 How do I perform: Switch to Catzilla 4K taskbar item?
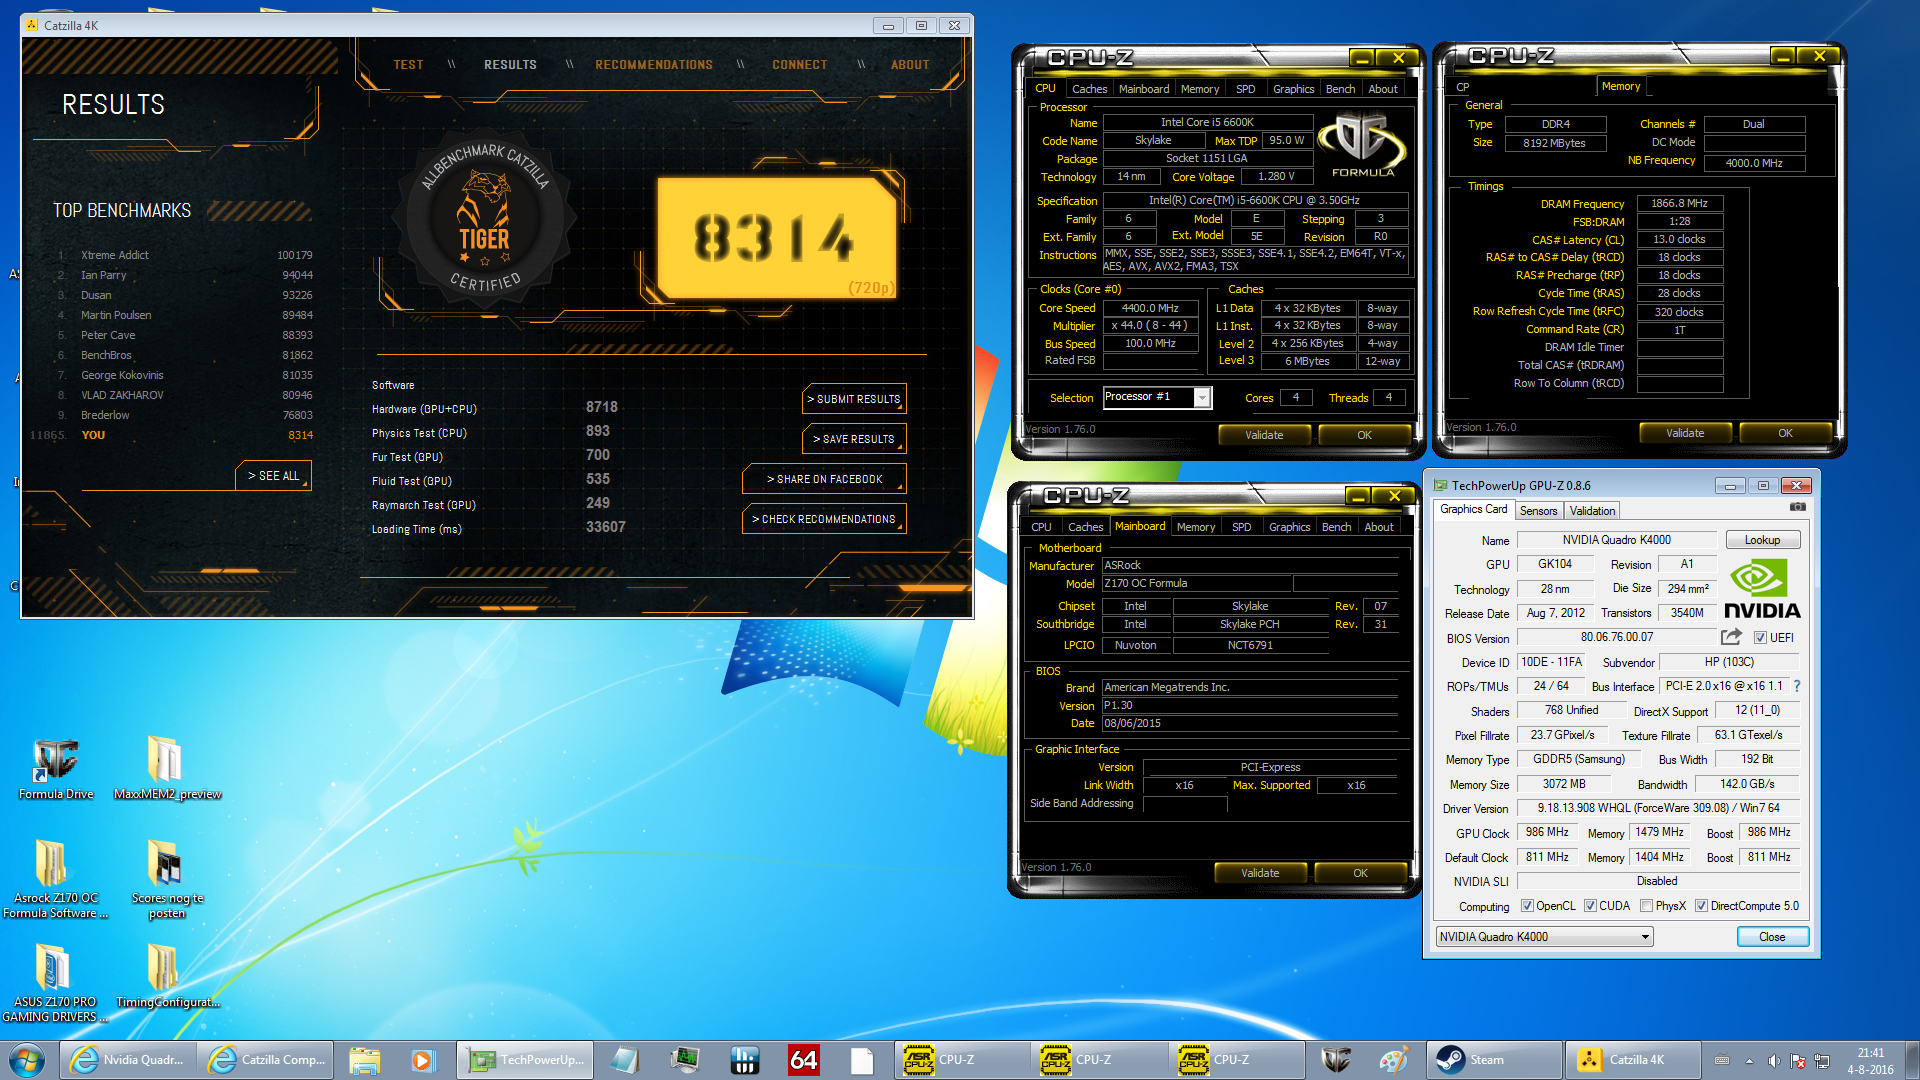pyautogui.click(x=1632, y=1060)
